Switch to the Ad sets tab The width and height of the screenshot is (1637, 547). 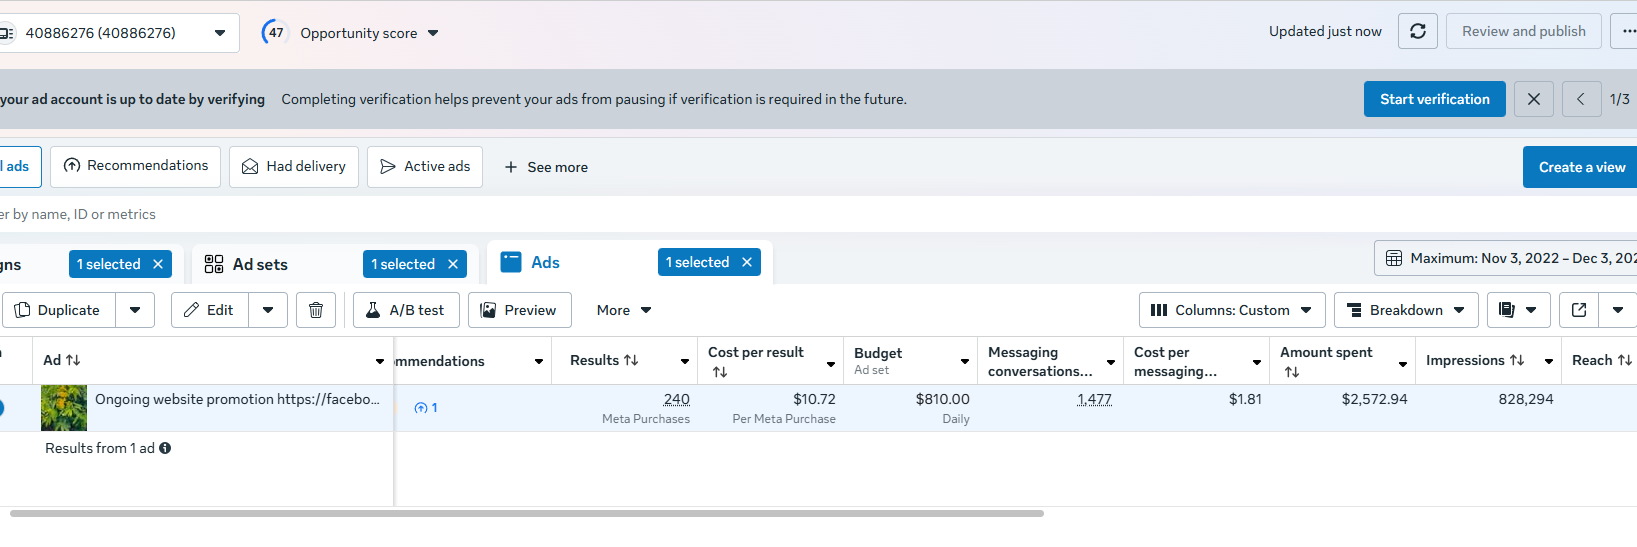click(x=260, y=264)
